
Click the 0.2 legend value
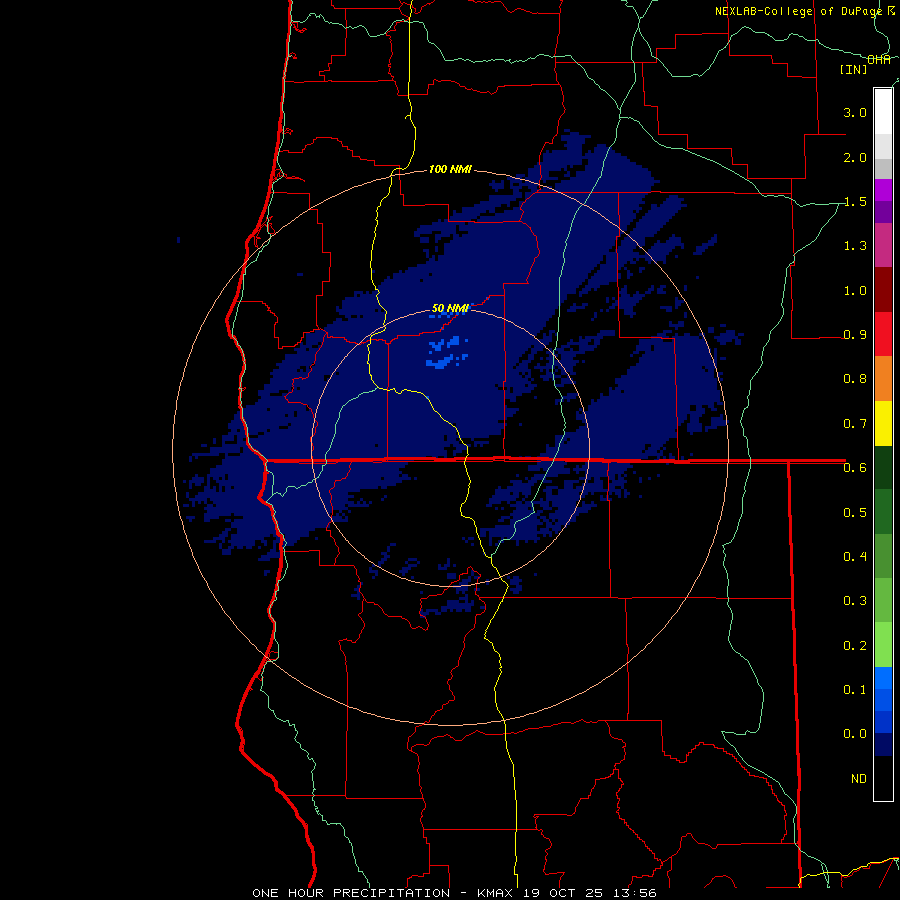855,646
